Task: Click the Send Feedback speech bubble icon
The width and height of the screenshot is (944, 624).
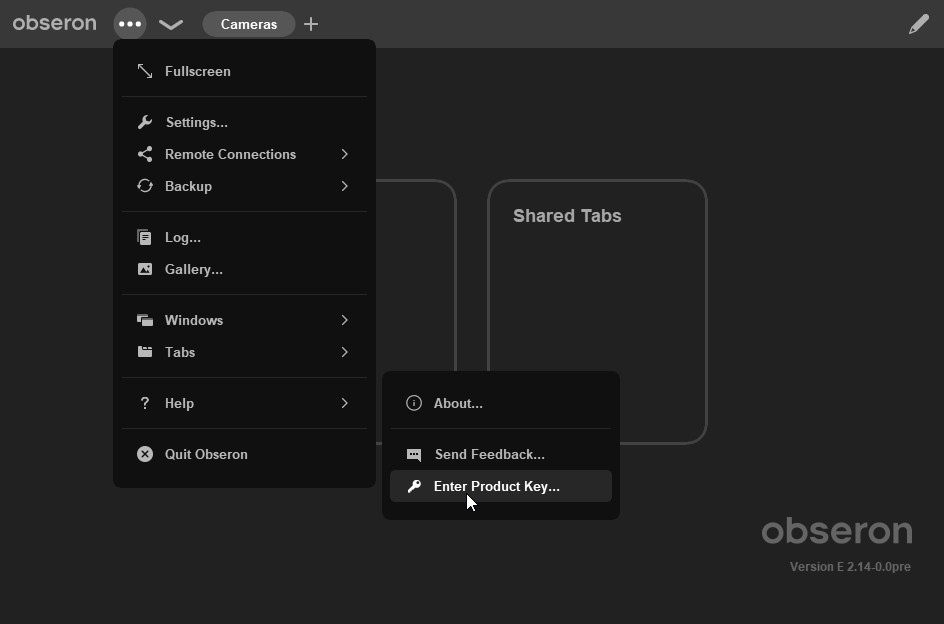Action: click(414, 455)
